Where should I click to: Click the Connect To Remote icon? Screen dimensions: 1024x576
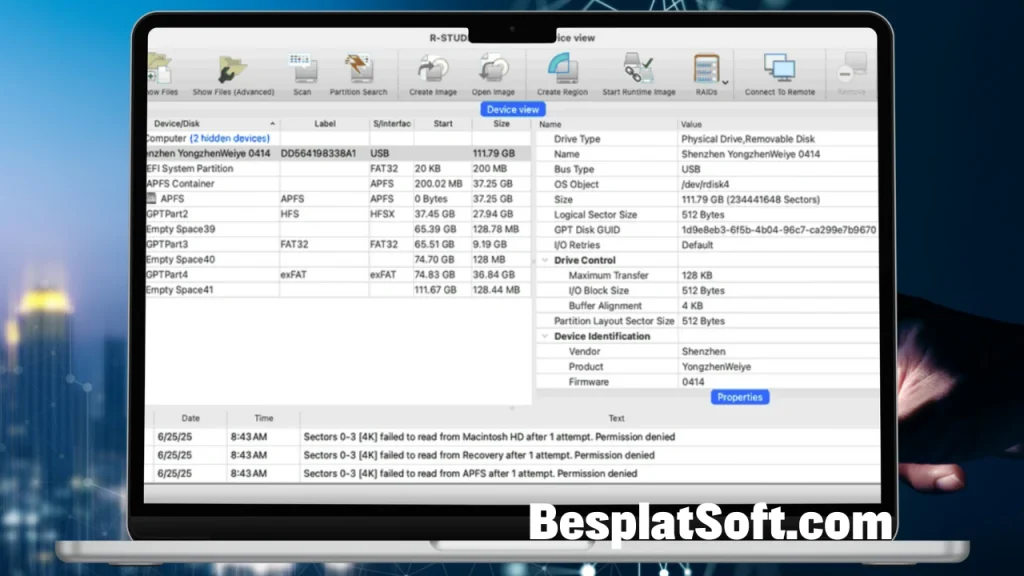pyautogui.click(x=779, y=72)
